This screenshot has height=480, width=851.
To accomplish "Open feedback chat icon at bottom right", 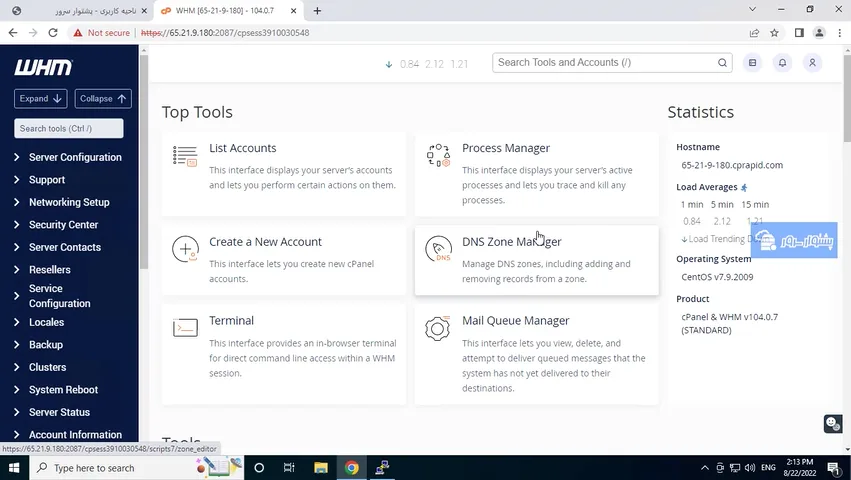I will pyautogui.click(x=833, y=423).
